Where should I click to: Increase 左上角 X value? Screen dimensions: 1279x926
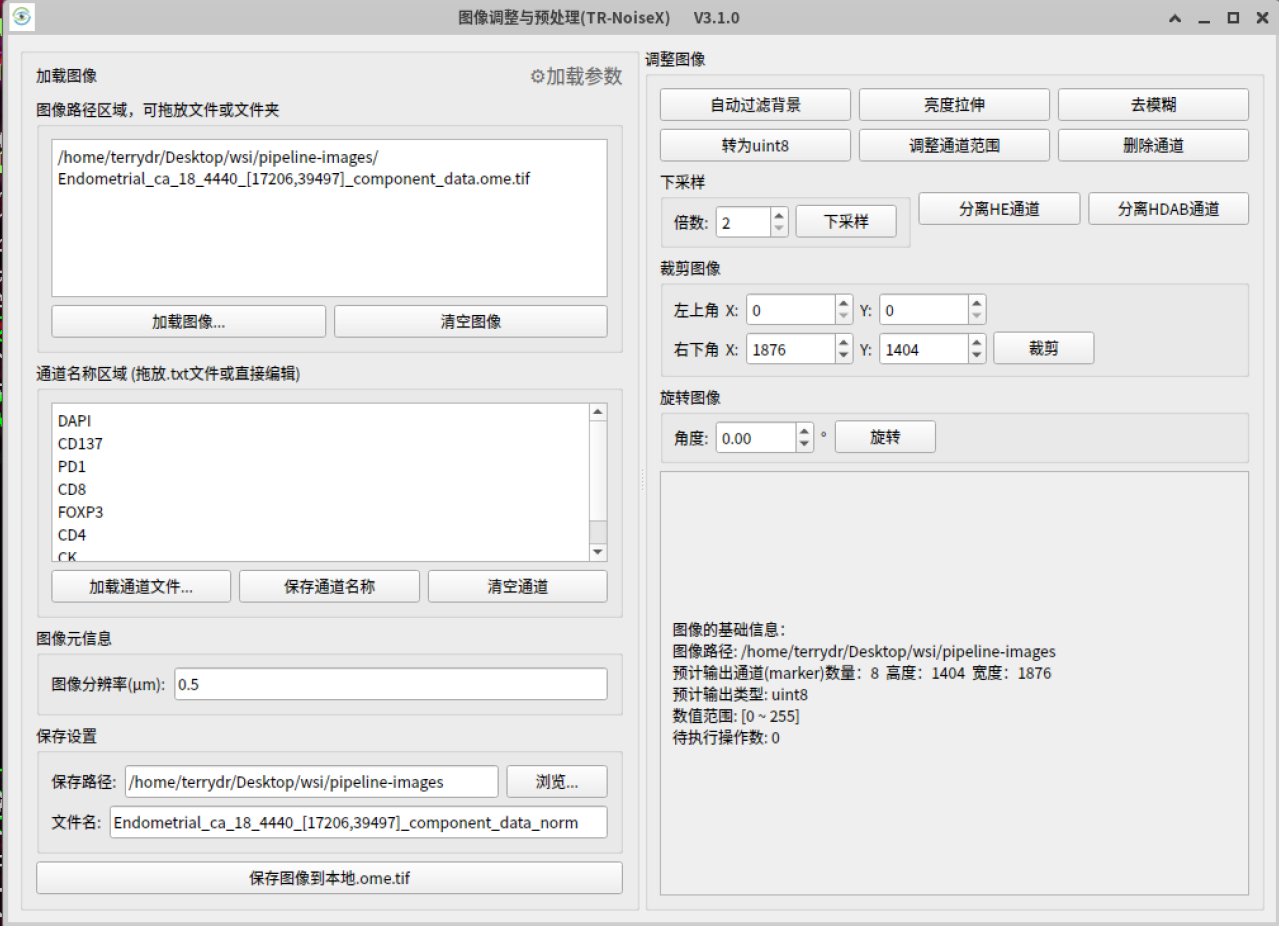[x=844, y=303]
